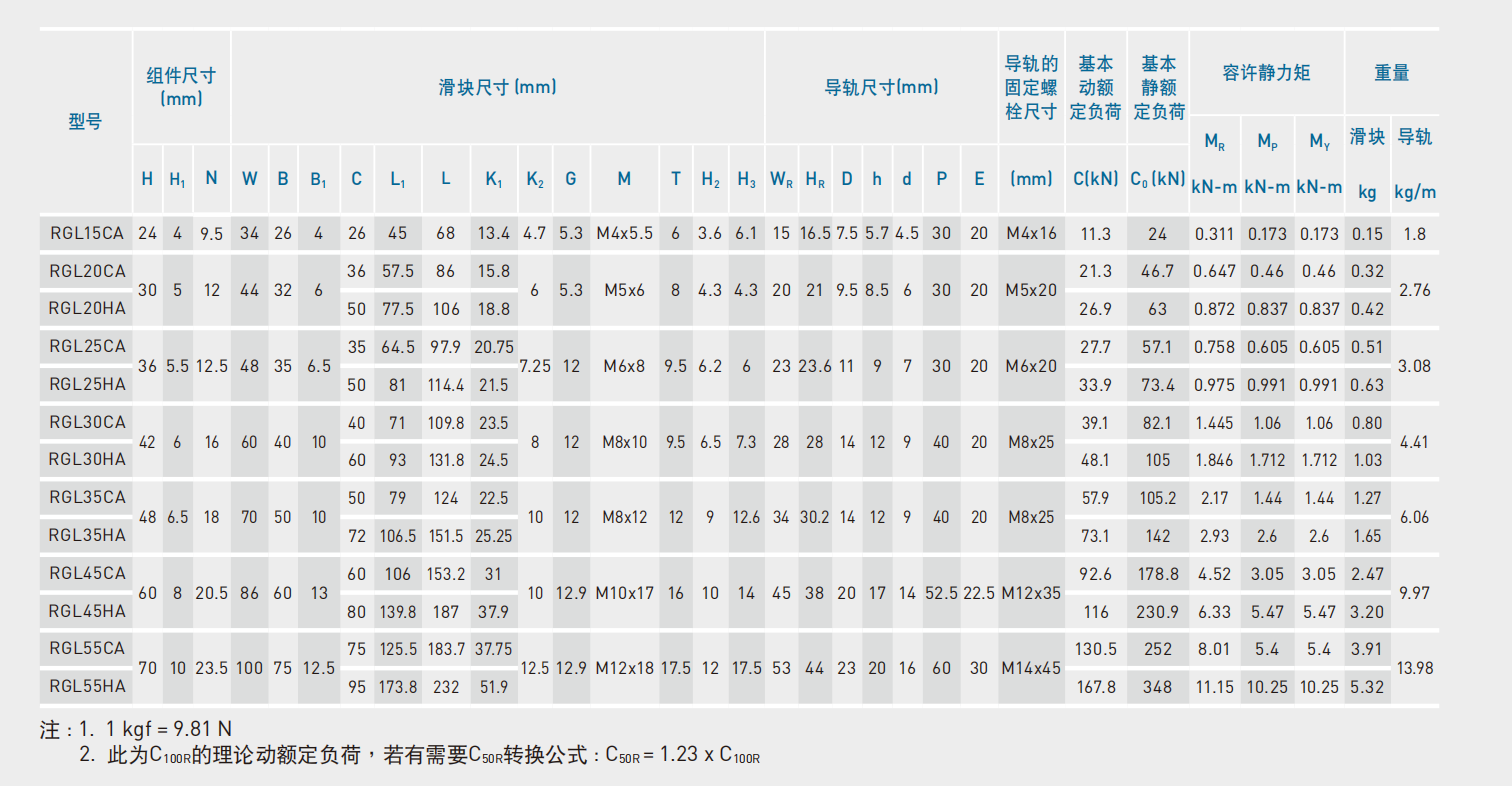Viewport: 1512px width, 786px height.
Task: Select rail weight value 2.76
Action: [x=1413, y=290]
